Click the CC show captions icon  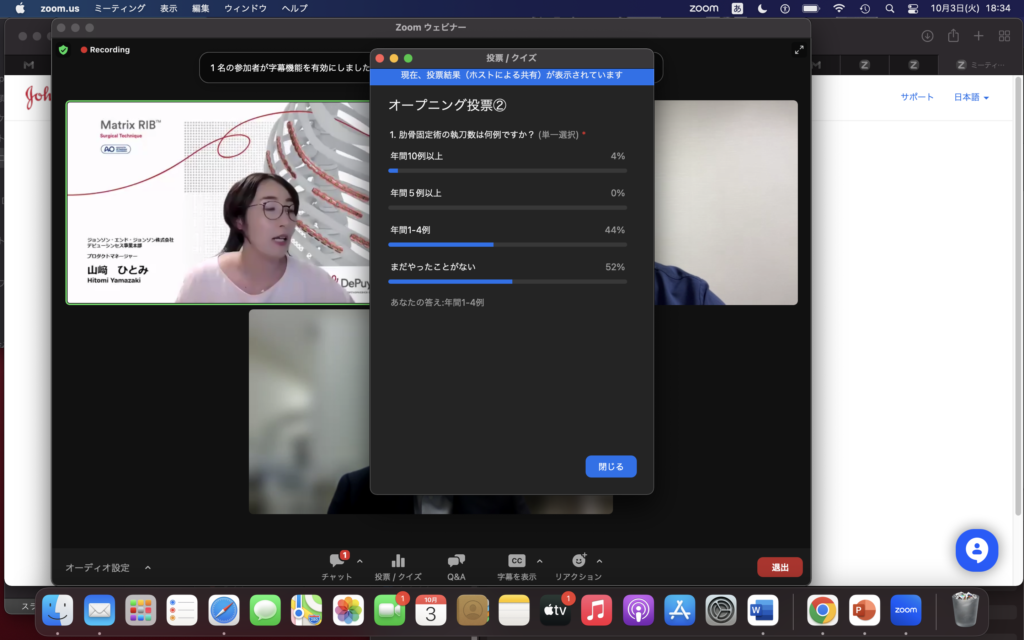point(516,561)
